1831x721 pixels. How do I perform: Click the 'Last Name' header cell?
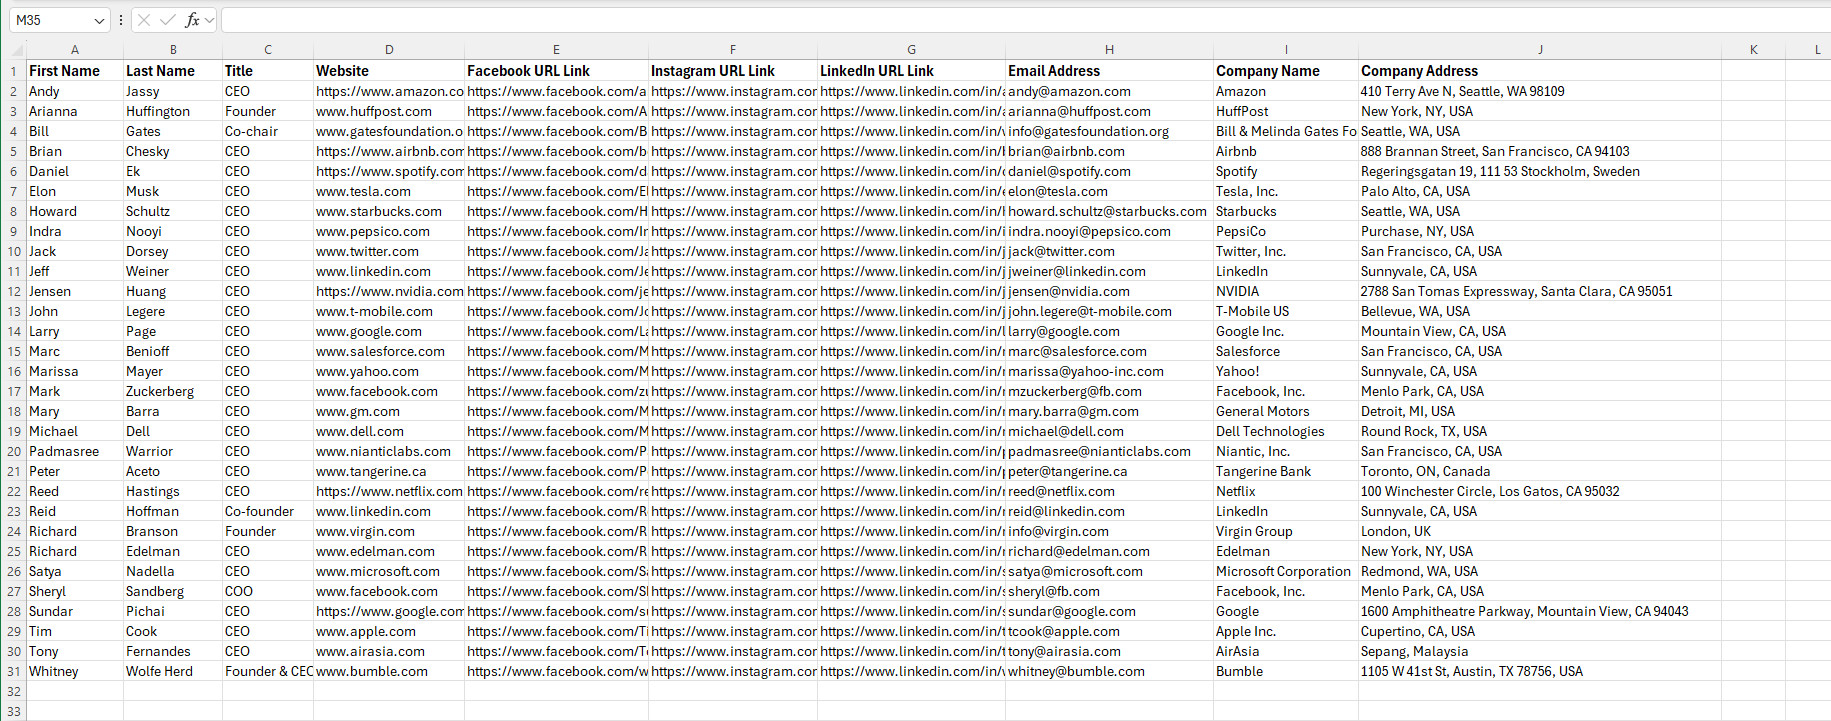173,71
